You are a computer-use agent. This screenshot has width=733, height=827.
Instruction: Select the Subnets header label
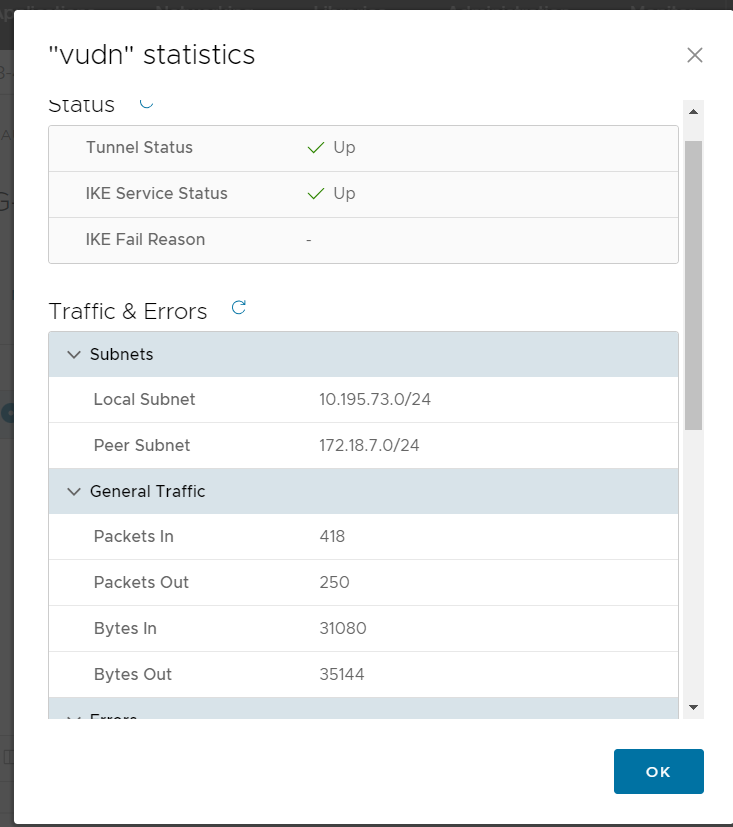click(x=121, y=355)
